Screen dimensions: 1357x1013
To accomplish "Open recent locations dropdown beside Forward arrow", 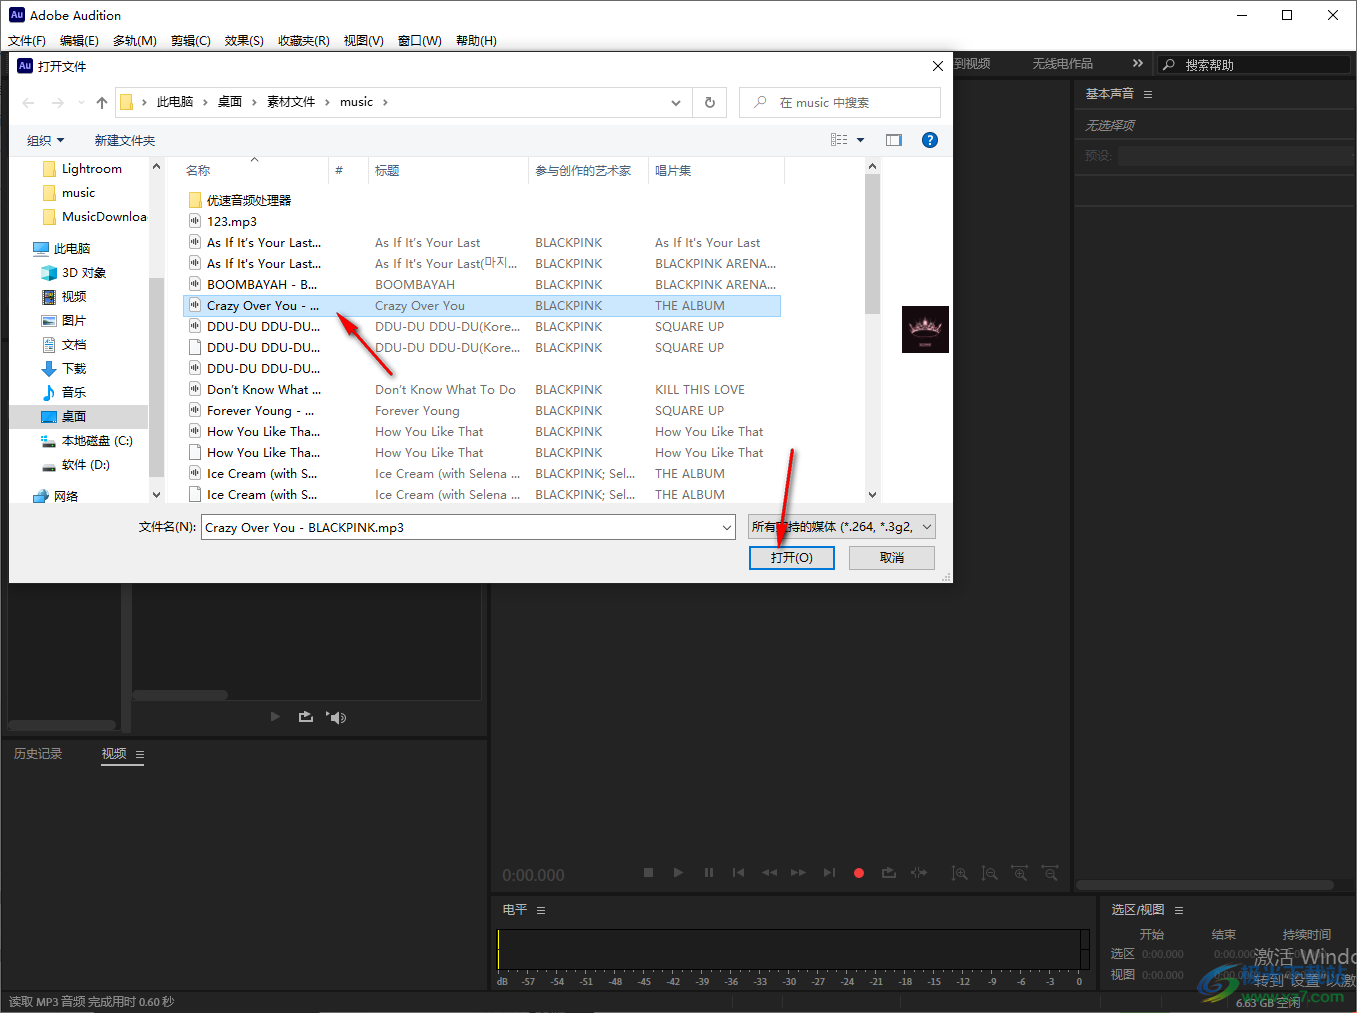I will click(x=79, y=103).
